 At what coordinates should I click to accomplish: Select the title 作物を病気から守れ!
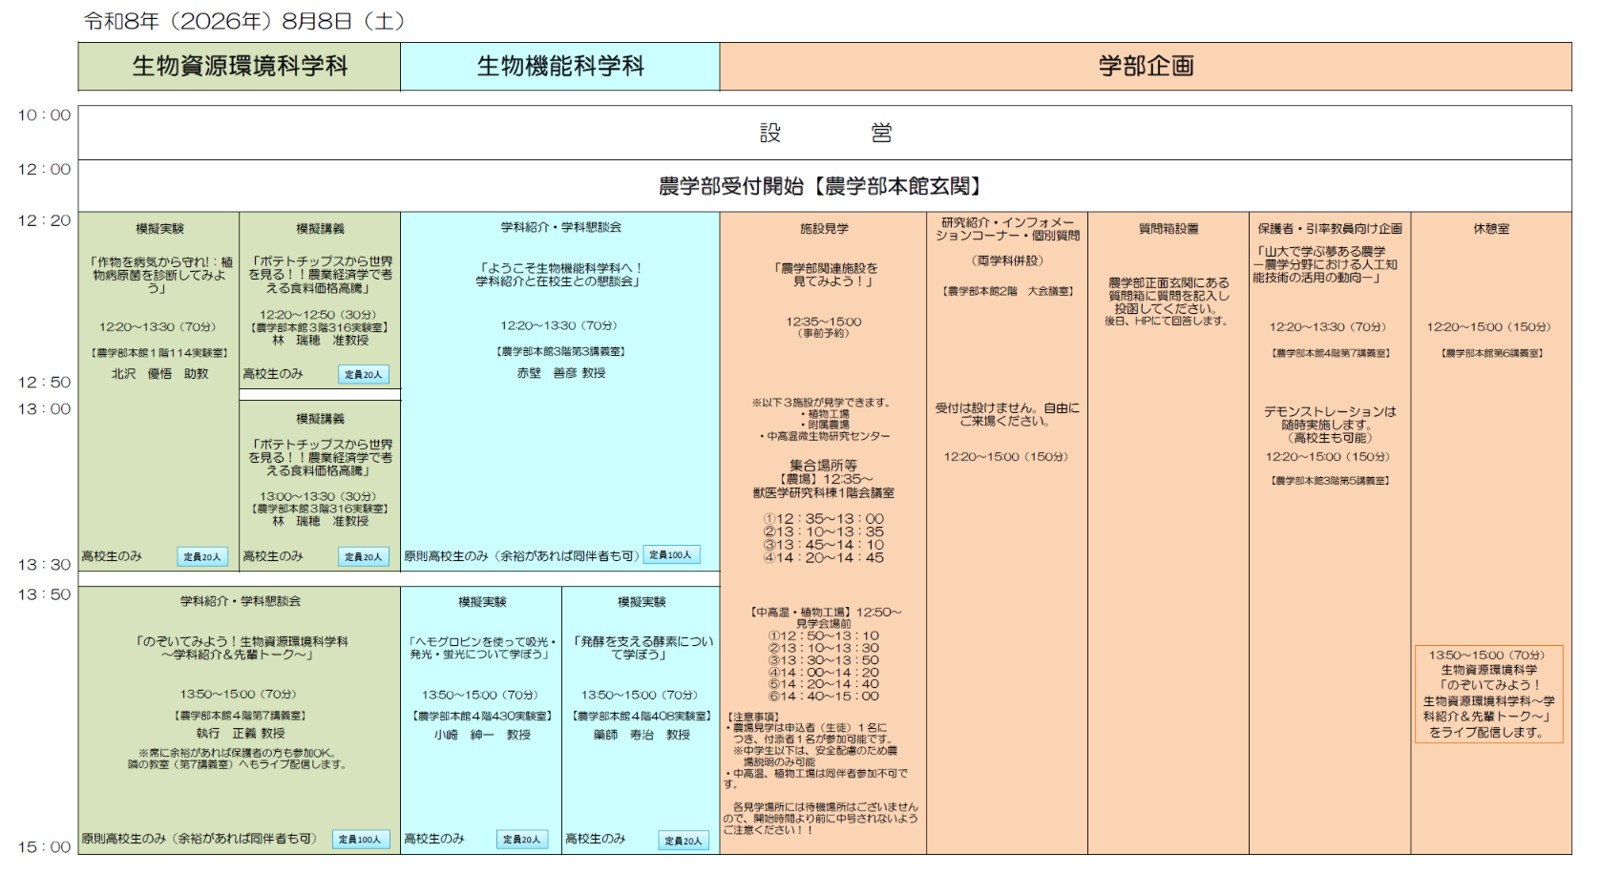click(159, 274)
